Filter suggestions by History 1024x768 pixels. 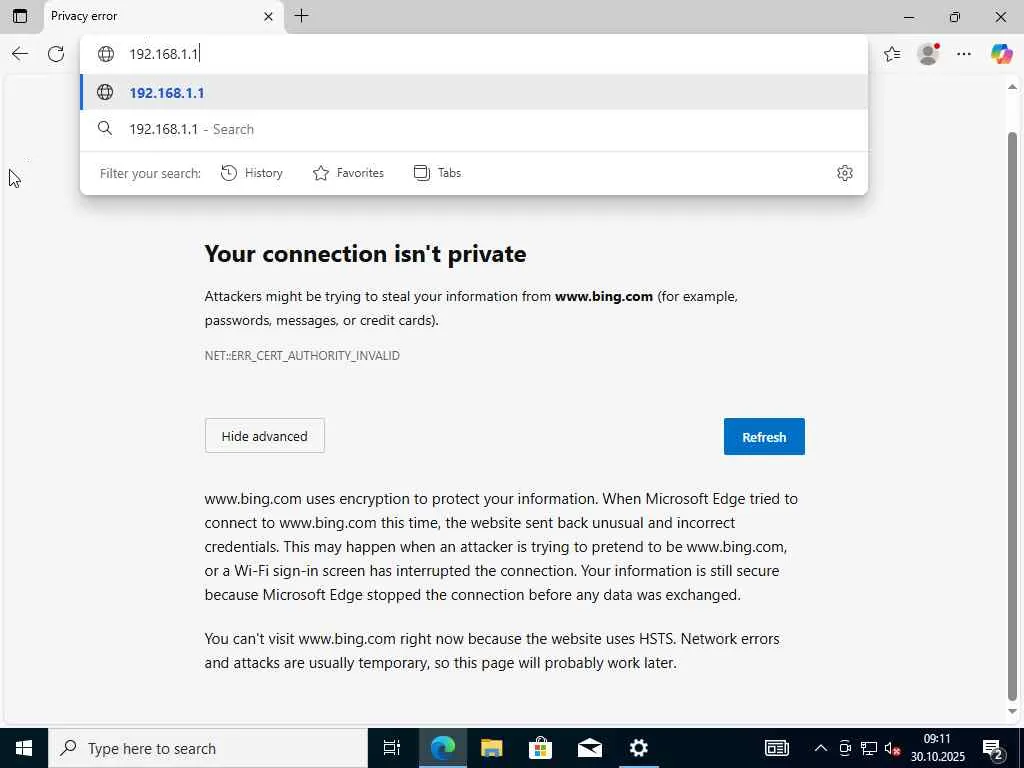(252, 173)
